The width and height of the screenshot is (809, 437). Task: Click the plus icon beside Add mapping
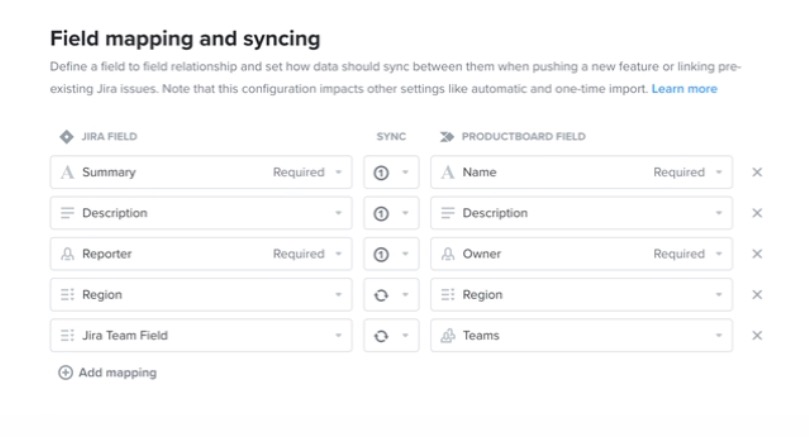click(66, 373)
